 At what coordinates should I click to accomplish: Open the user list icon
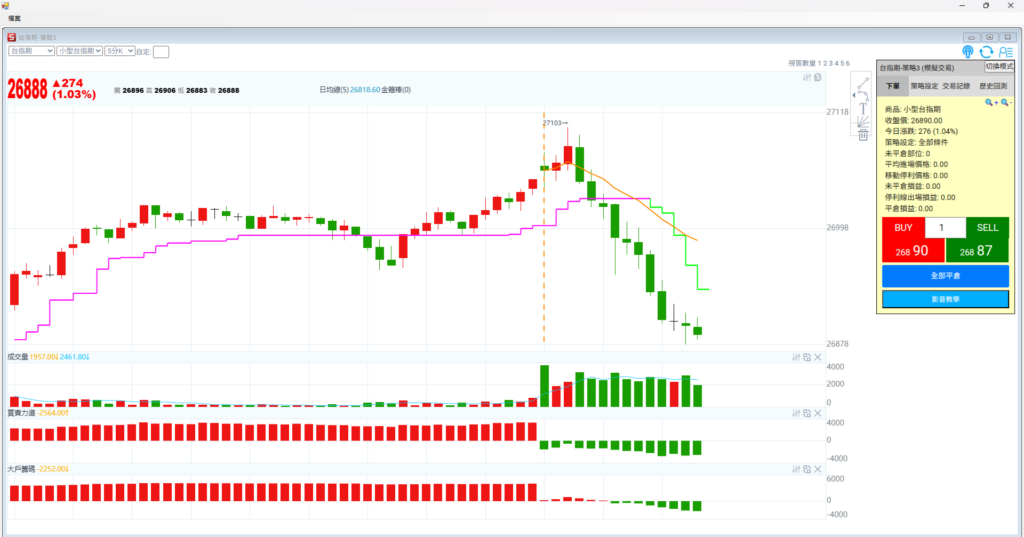[1005, 52]
